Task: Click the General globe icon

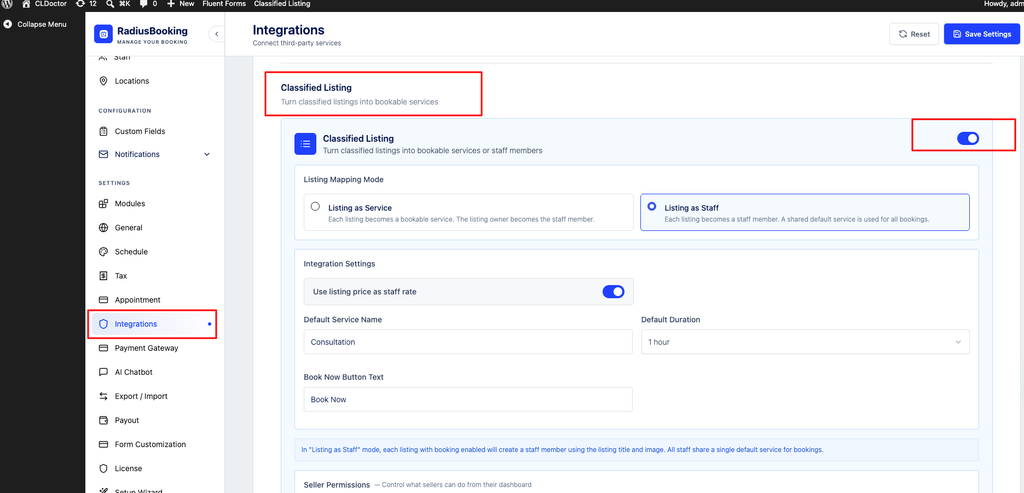Action: [103, 228]
